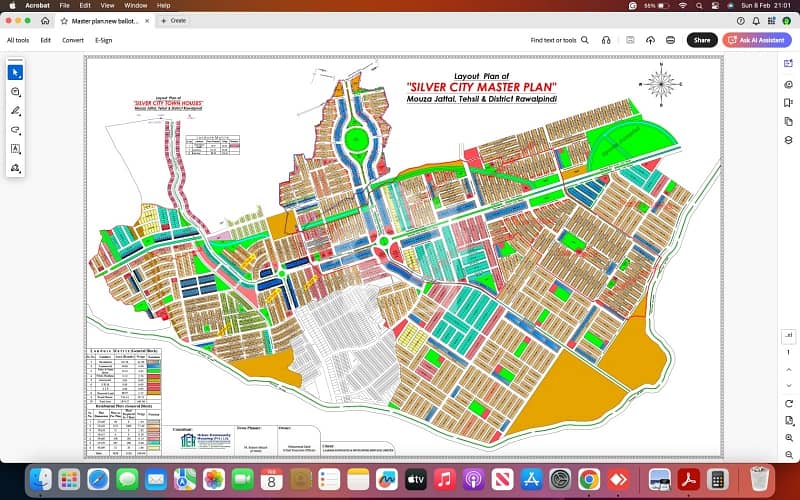Click the Silver City Town Houses label

pos(168,103)
